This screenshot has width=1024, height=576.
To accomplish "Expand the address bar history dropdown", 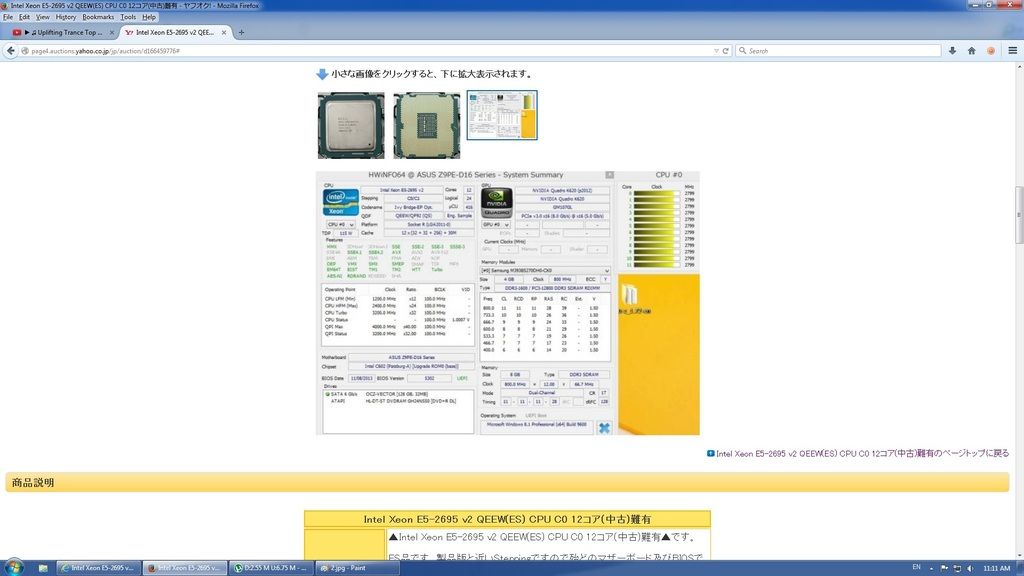I will (x=716, y=50).
